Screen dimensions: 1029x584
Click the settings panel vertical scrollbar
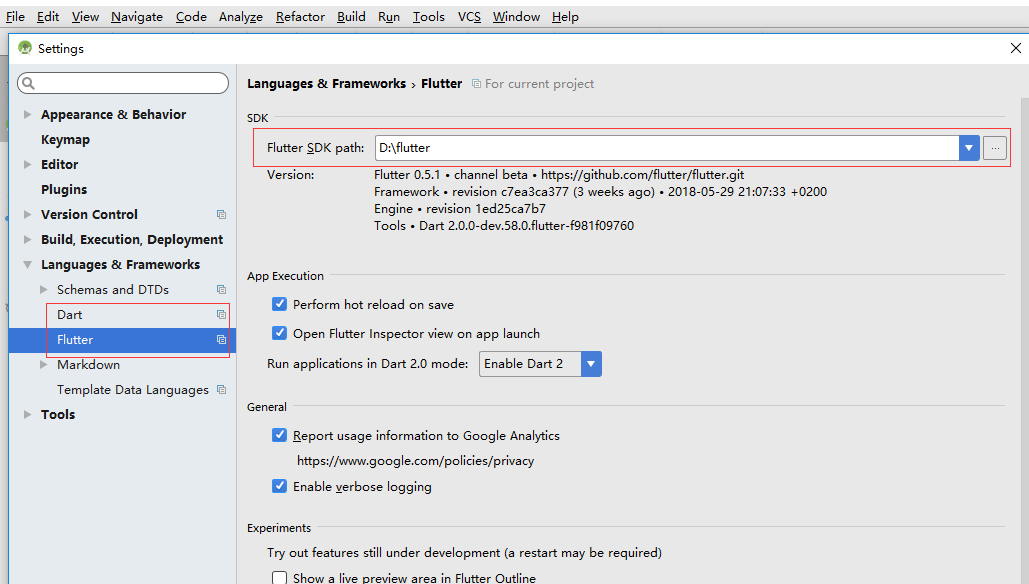pos(1024,341)
